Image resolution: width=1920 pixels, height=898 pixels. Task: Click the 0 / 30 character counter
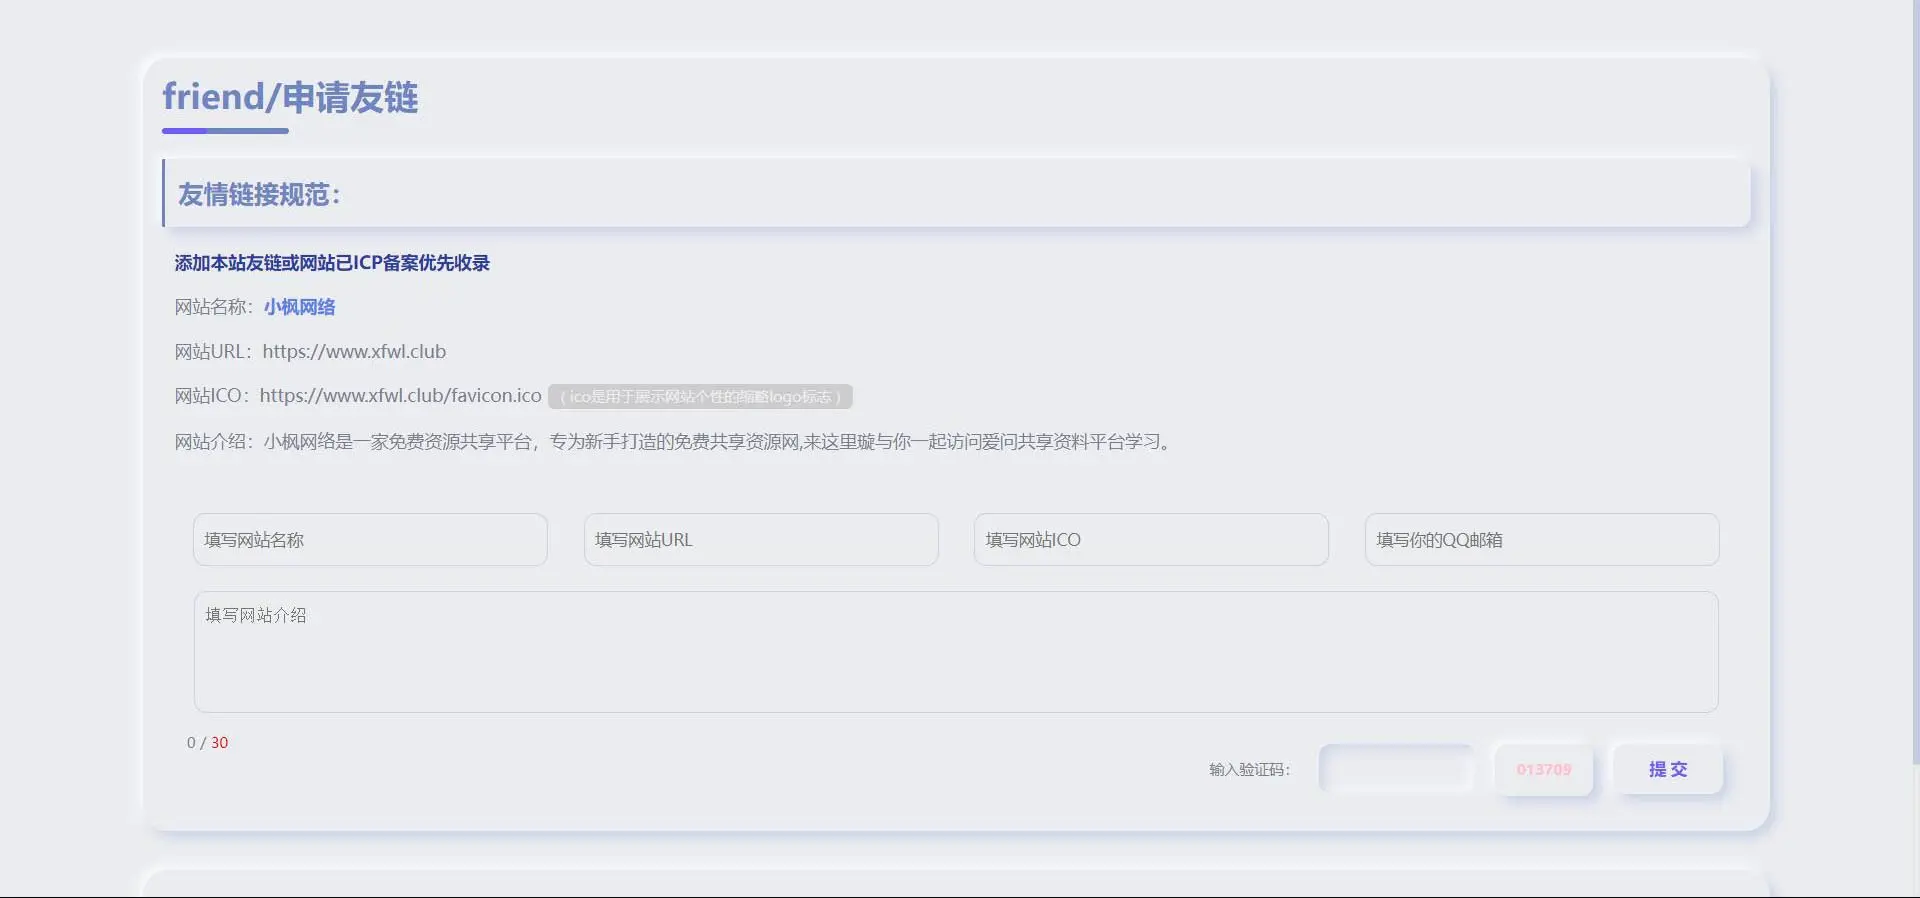click(x=207, y=743)
